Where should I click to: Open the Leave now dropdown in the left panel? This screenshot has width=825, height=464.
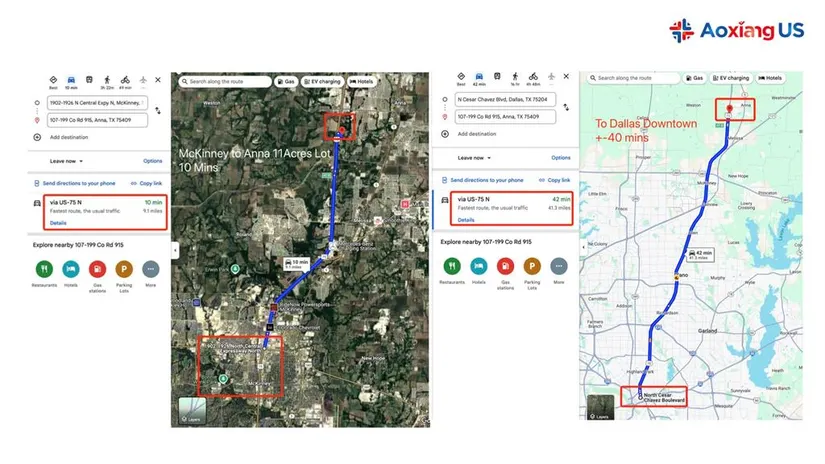[x=67, y=160]
